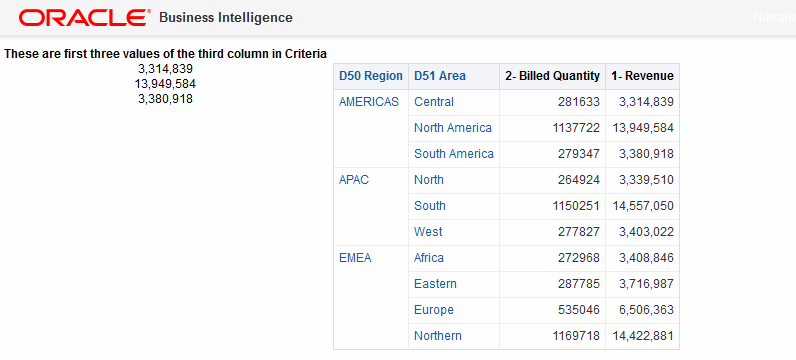Click the West area link

click(x=428, y=232)
